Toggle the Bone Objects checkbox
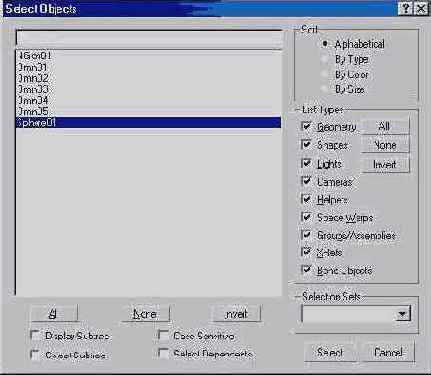This screenshot has height=375, width=431. tap(306, 270)
